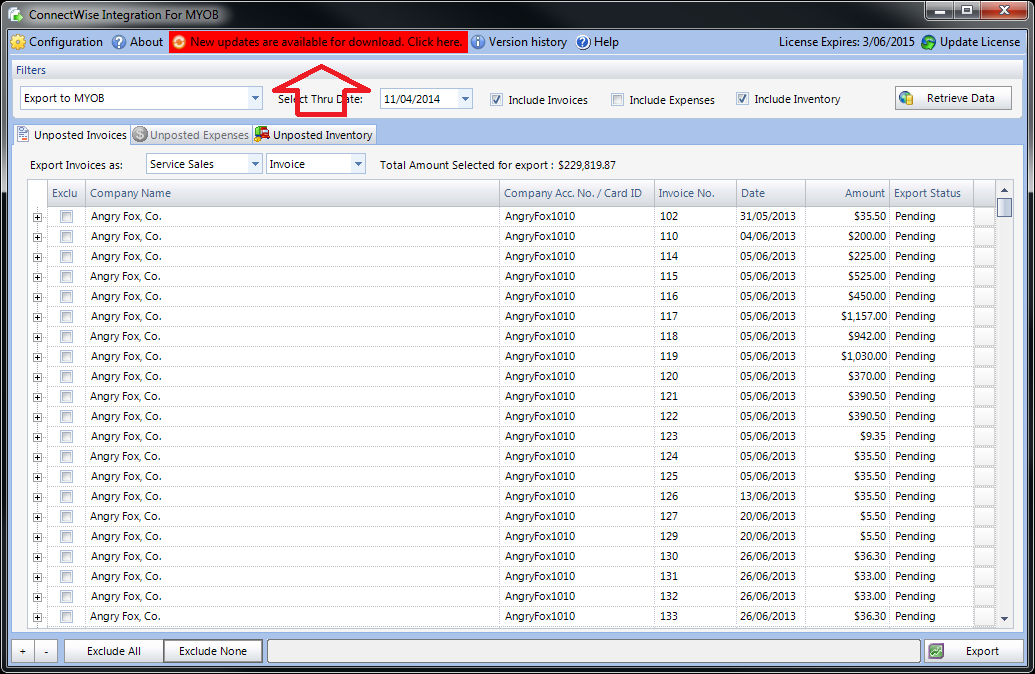
Task: Enable the Include Expenses checkbox
Action: 617,100
